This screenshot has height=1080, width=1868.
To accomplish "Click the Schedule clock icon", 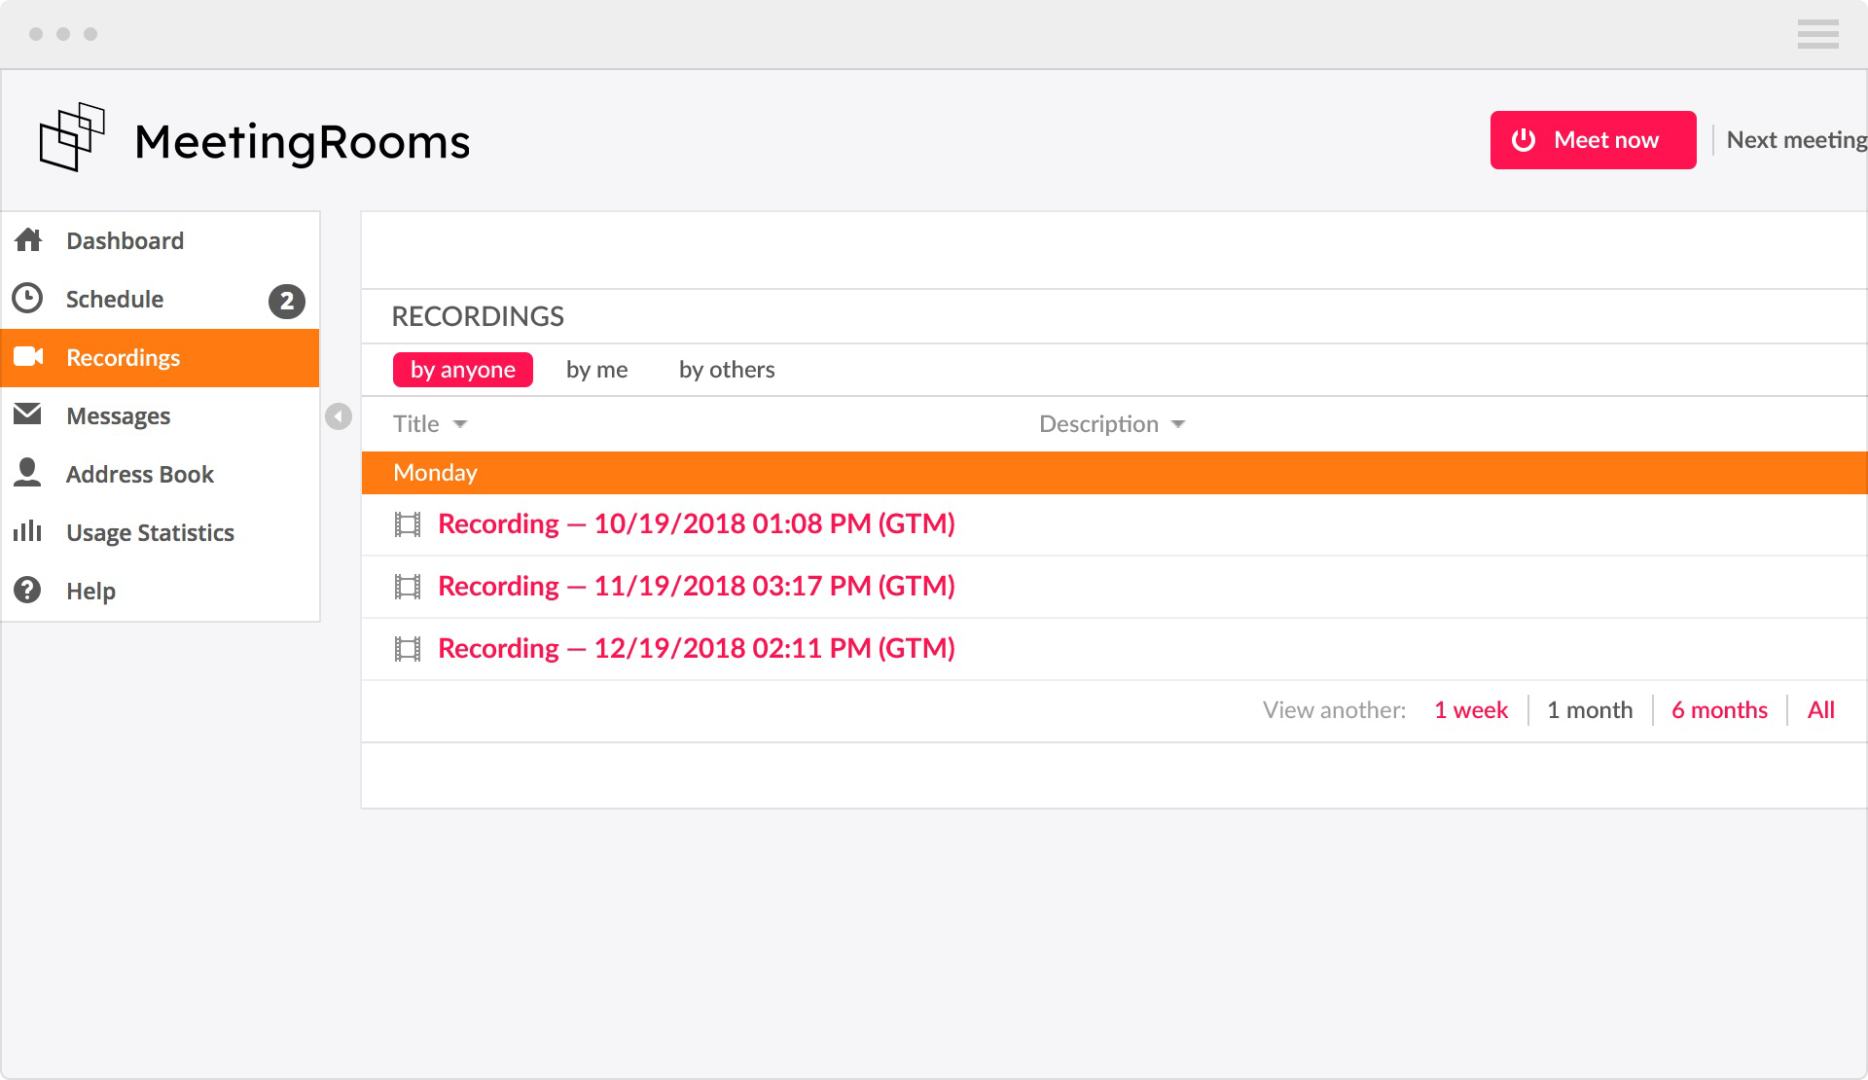I will click(x=28, y=297).
